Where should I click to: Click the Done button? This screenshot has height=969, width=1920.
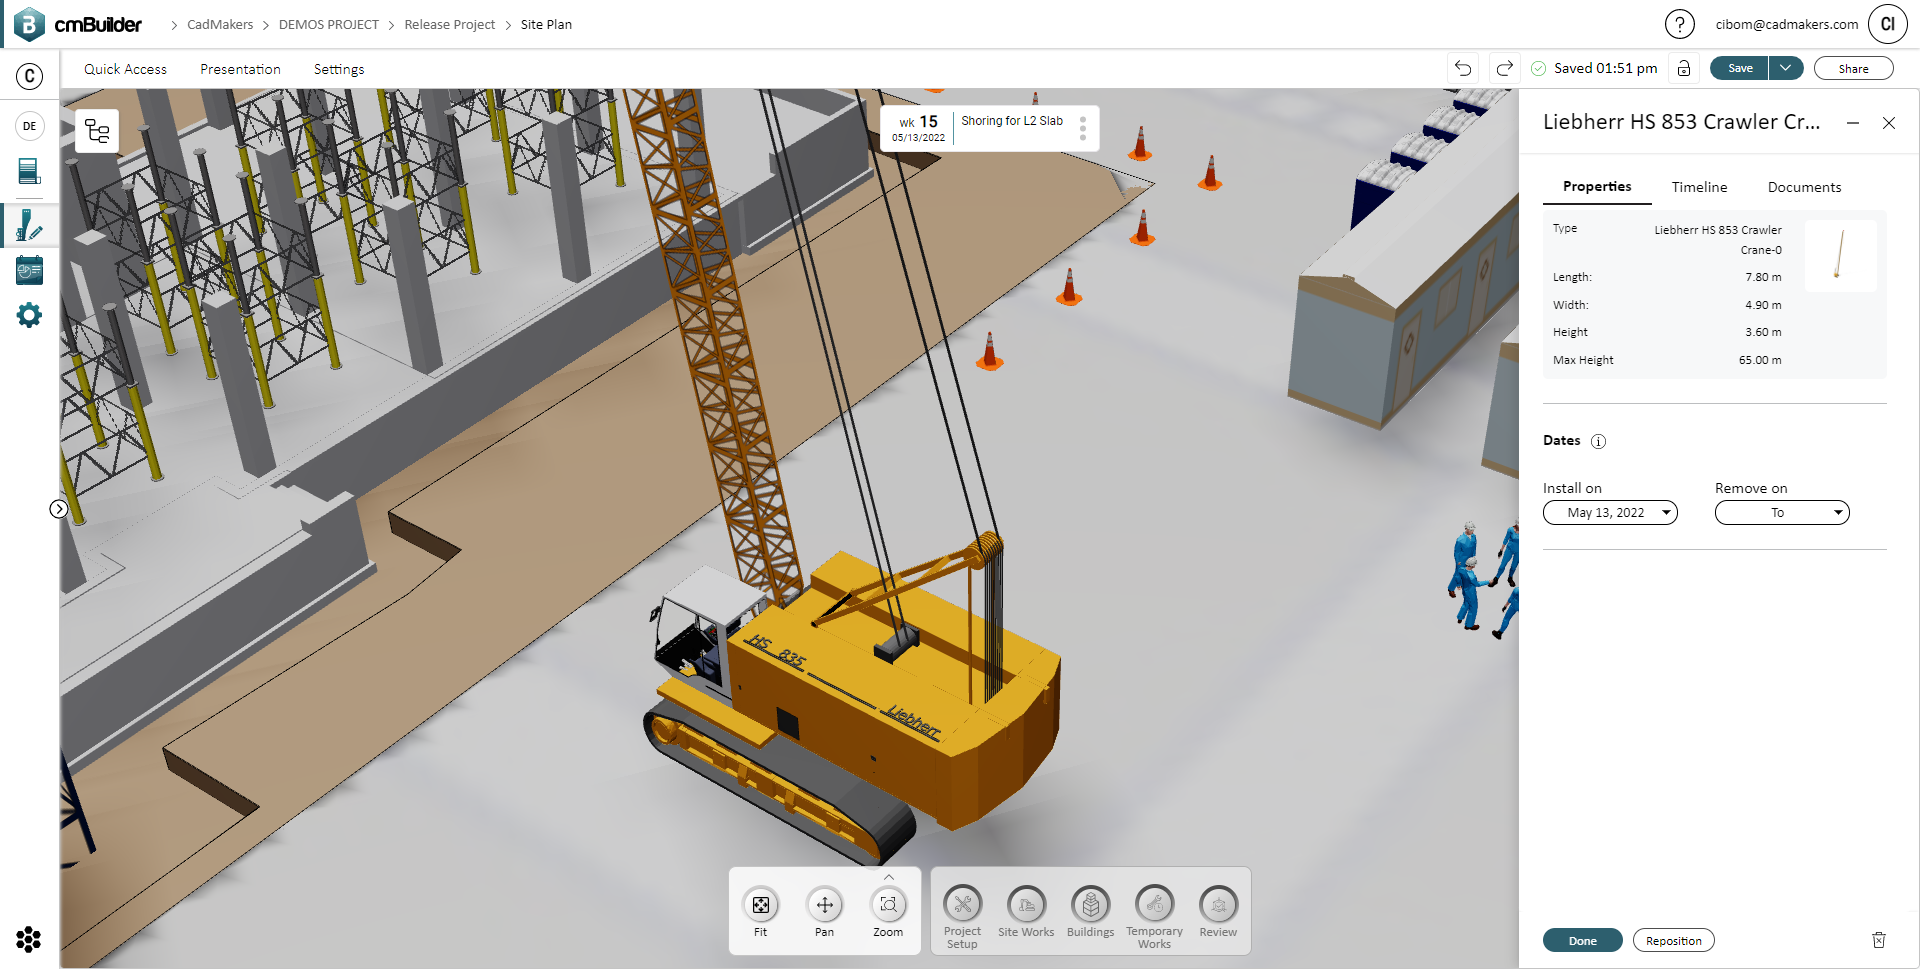pyautogui.click(x=1582, y=940)
